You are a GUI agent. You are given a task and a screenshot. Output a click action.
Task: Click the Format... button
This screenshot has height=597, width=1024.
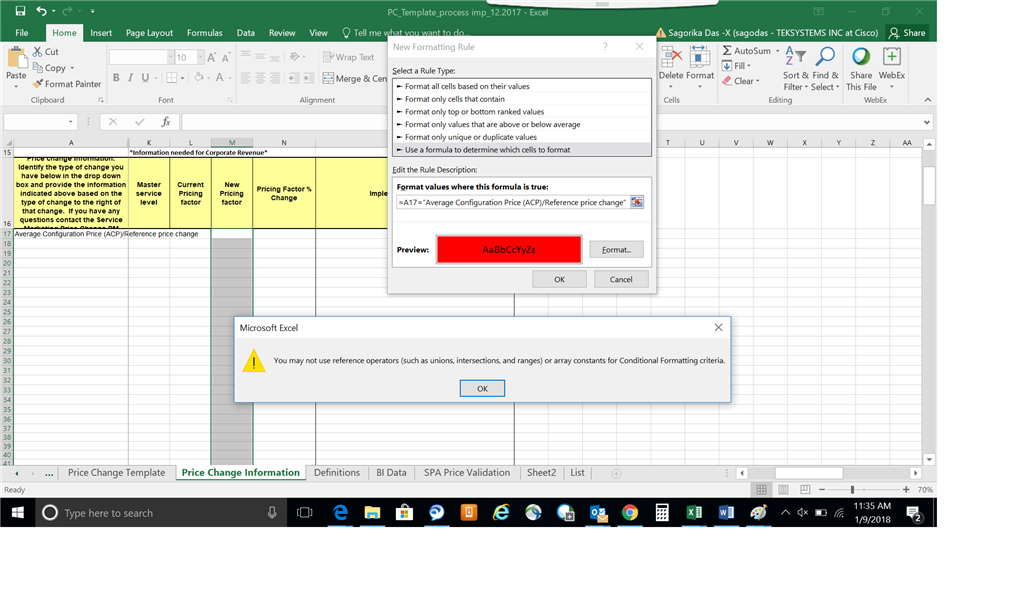click(x=616, y=250)
